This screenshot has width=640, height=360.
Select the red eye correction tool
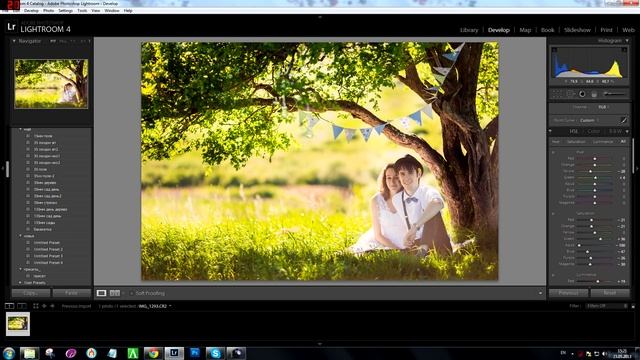[x=582, y=94]
